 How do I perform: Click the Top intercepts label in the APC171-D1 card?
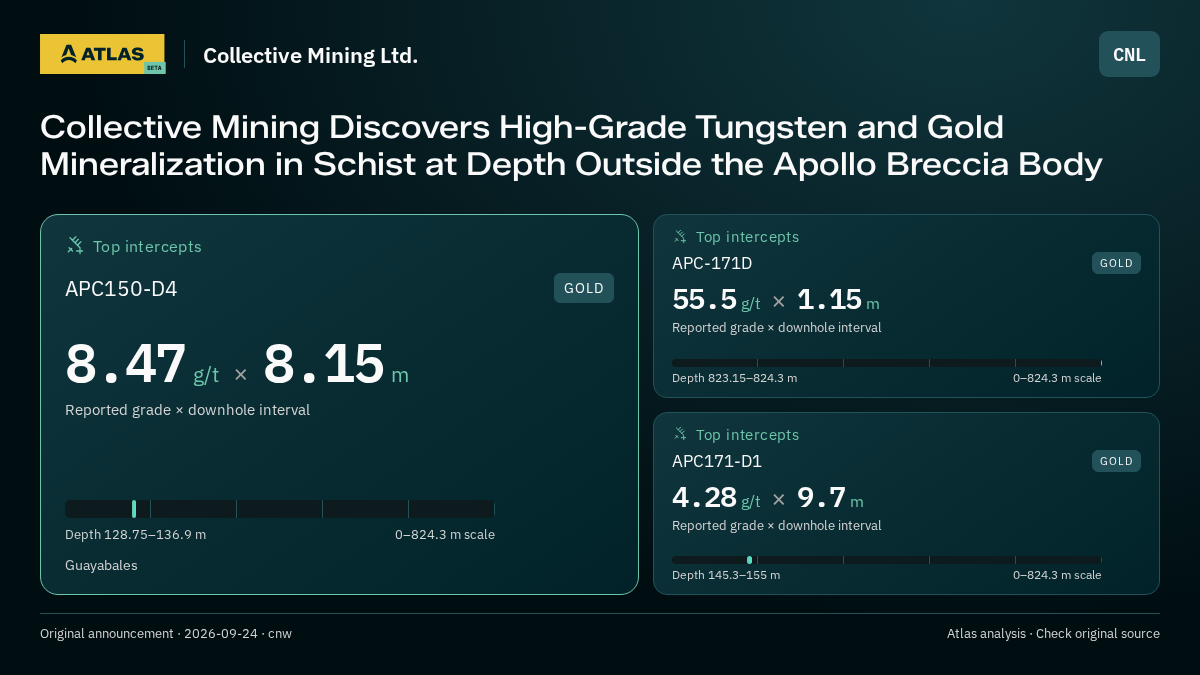pyautogui.click(x=747, y=435)
